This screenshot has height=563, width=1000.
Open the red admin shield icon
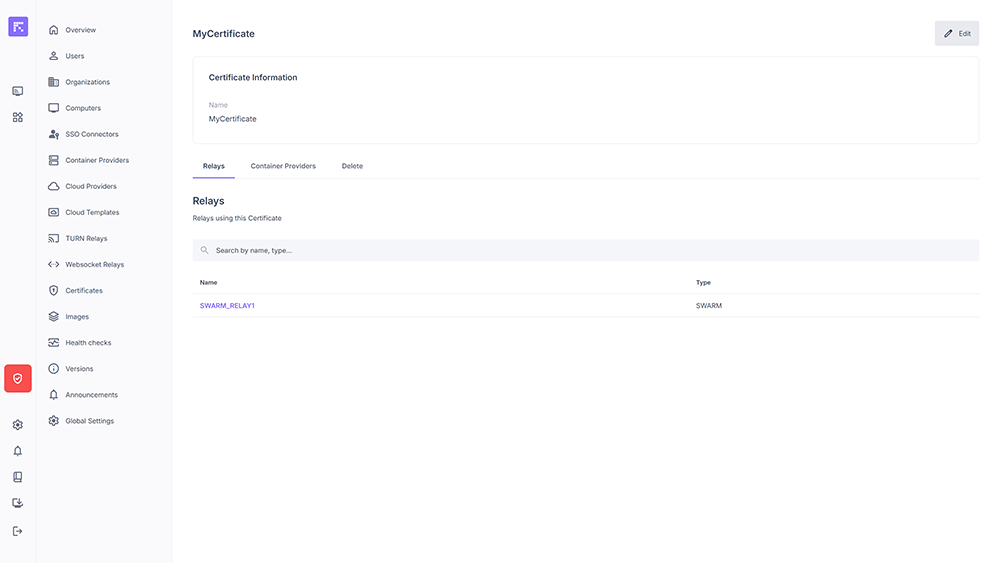coord(18,379)
